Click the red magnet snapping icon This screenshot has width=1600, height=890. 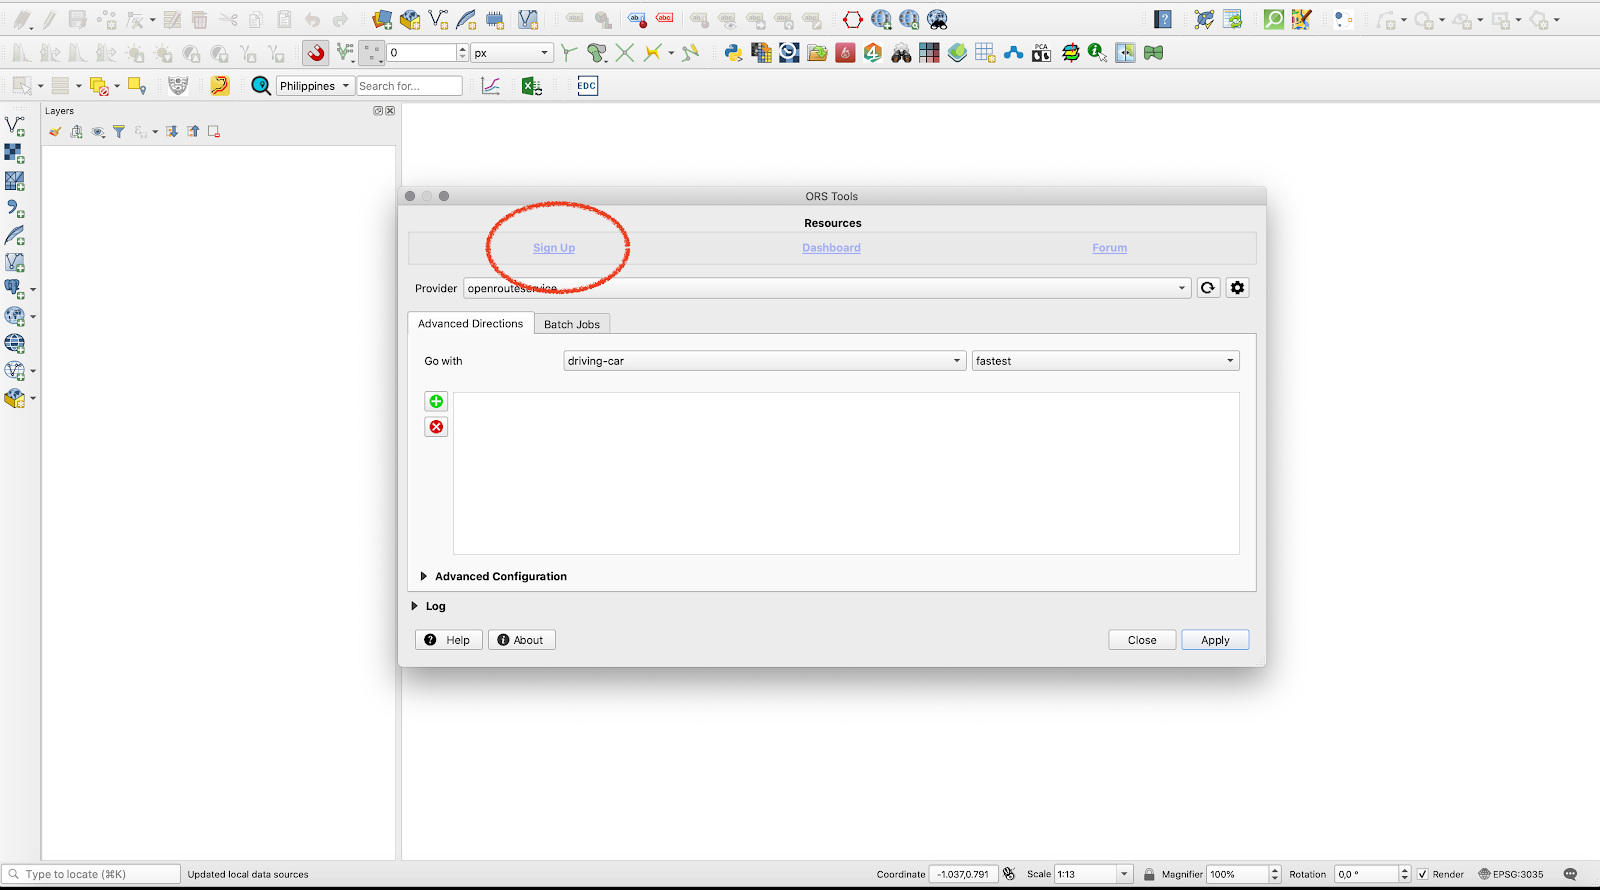316,53
